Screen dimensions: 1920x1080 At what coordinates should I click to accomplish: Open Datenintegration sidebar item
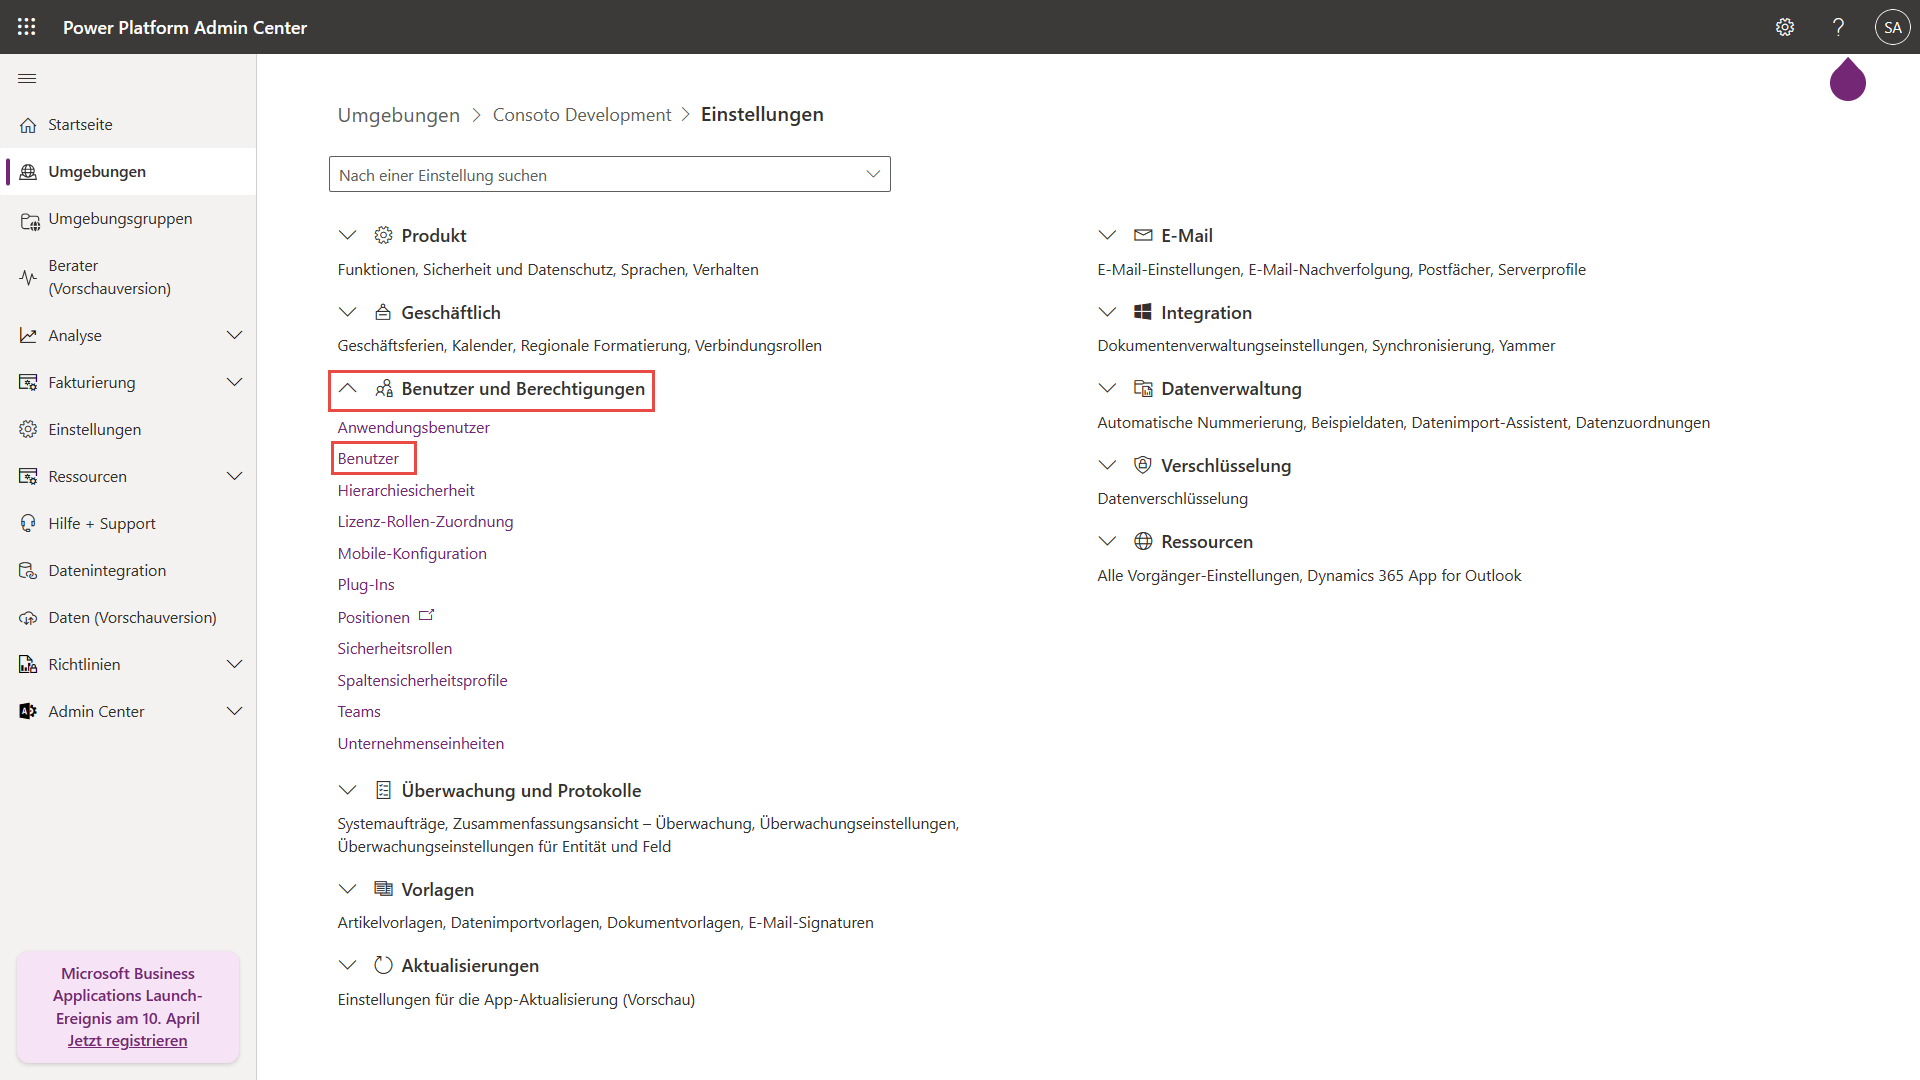pos(128,571)
